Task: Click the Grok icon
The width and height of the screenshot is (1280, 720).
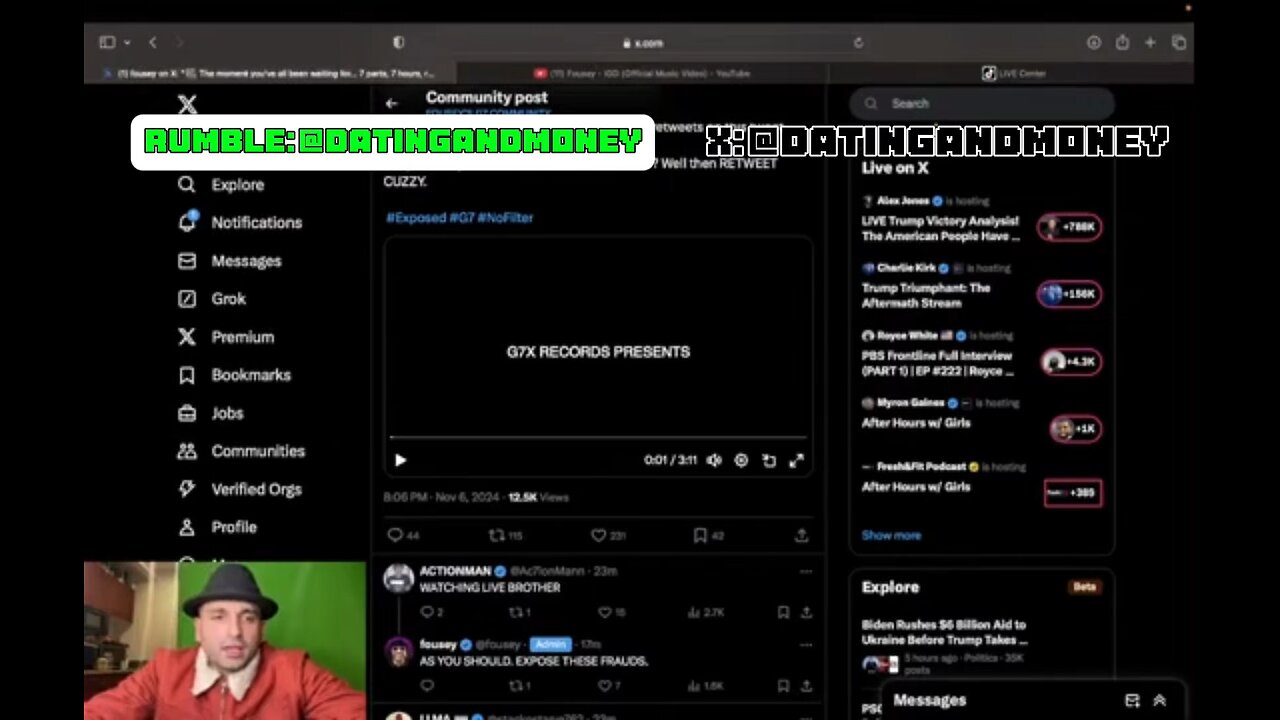Action: [x=187, y=298]
